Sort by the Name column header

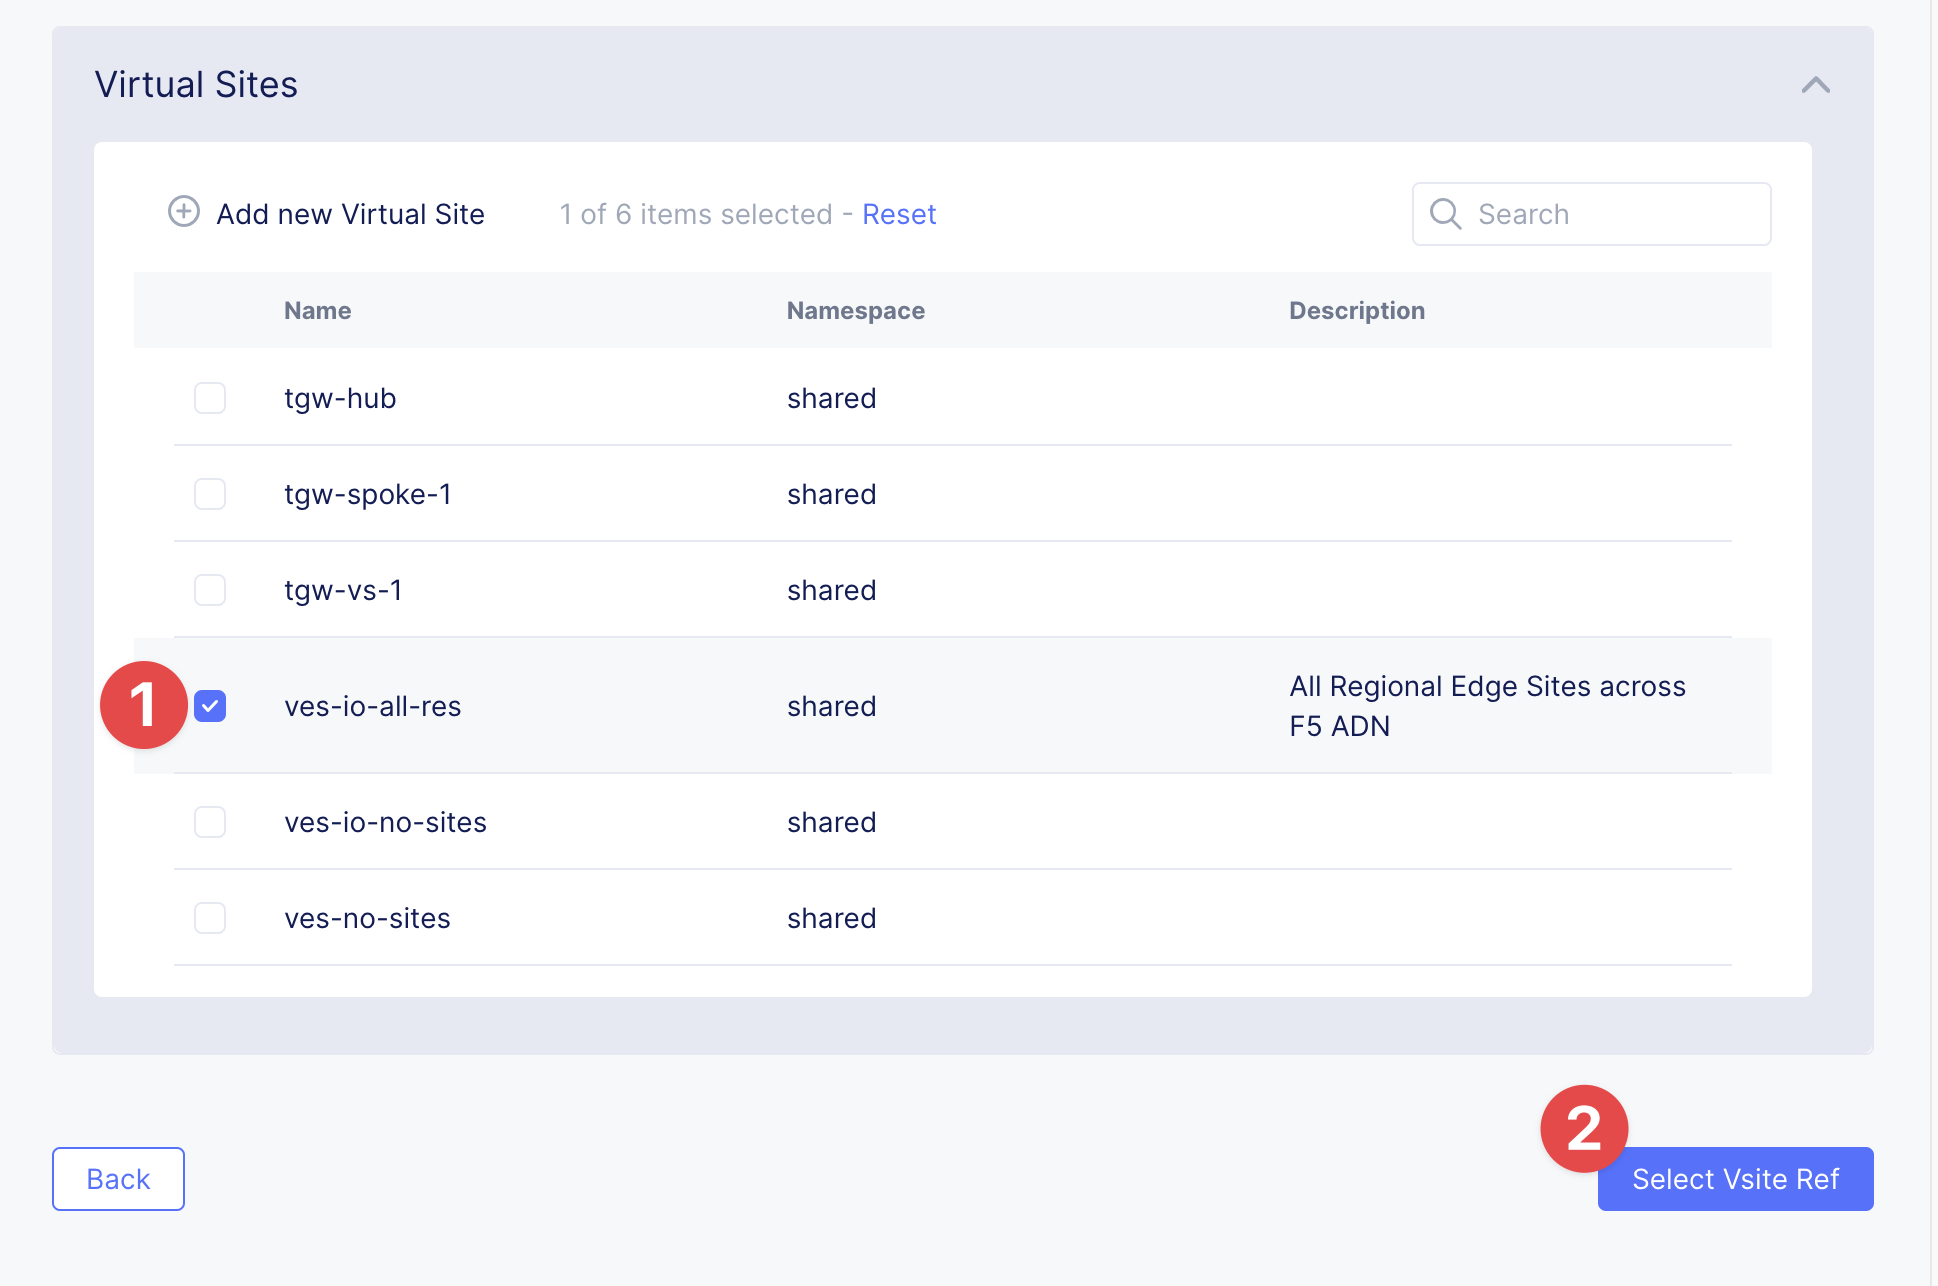pos(317,311)
